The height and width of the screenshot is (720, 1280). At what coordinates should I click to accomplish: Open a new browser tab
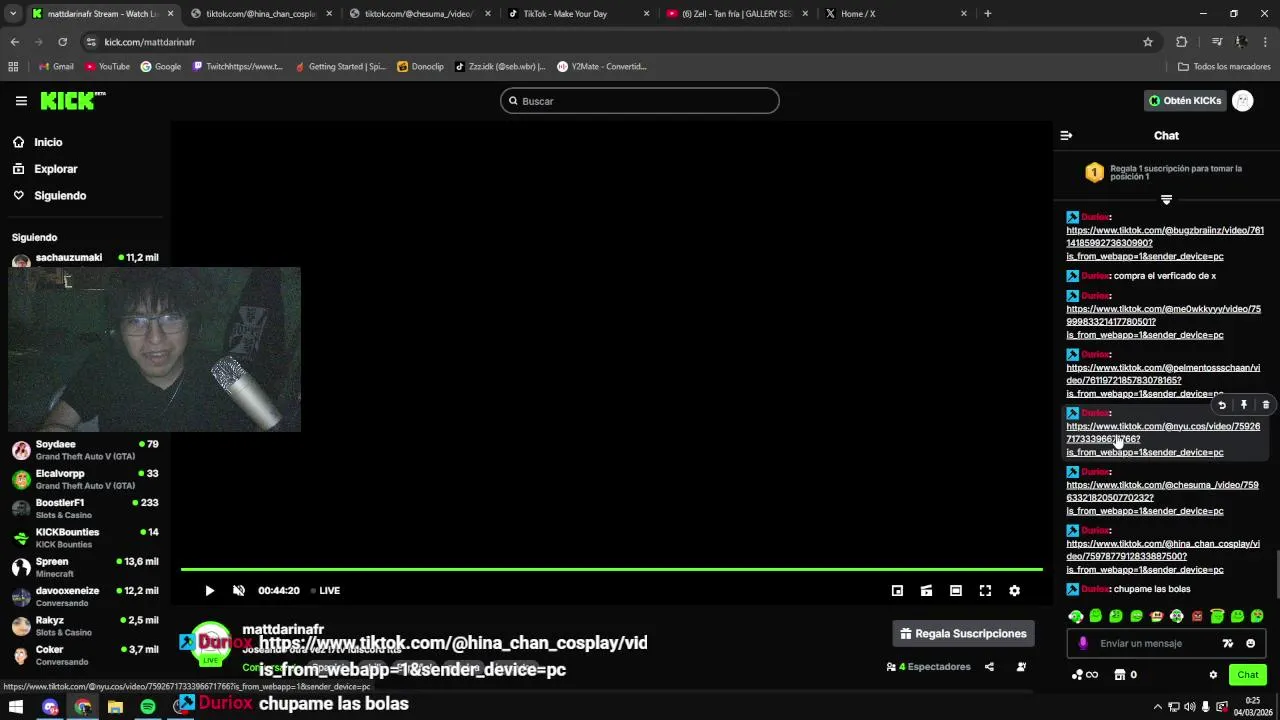click(x=988, y=14)
